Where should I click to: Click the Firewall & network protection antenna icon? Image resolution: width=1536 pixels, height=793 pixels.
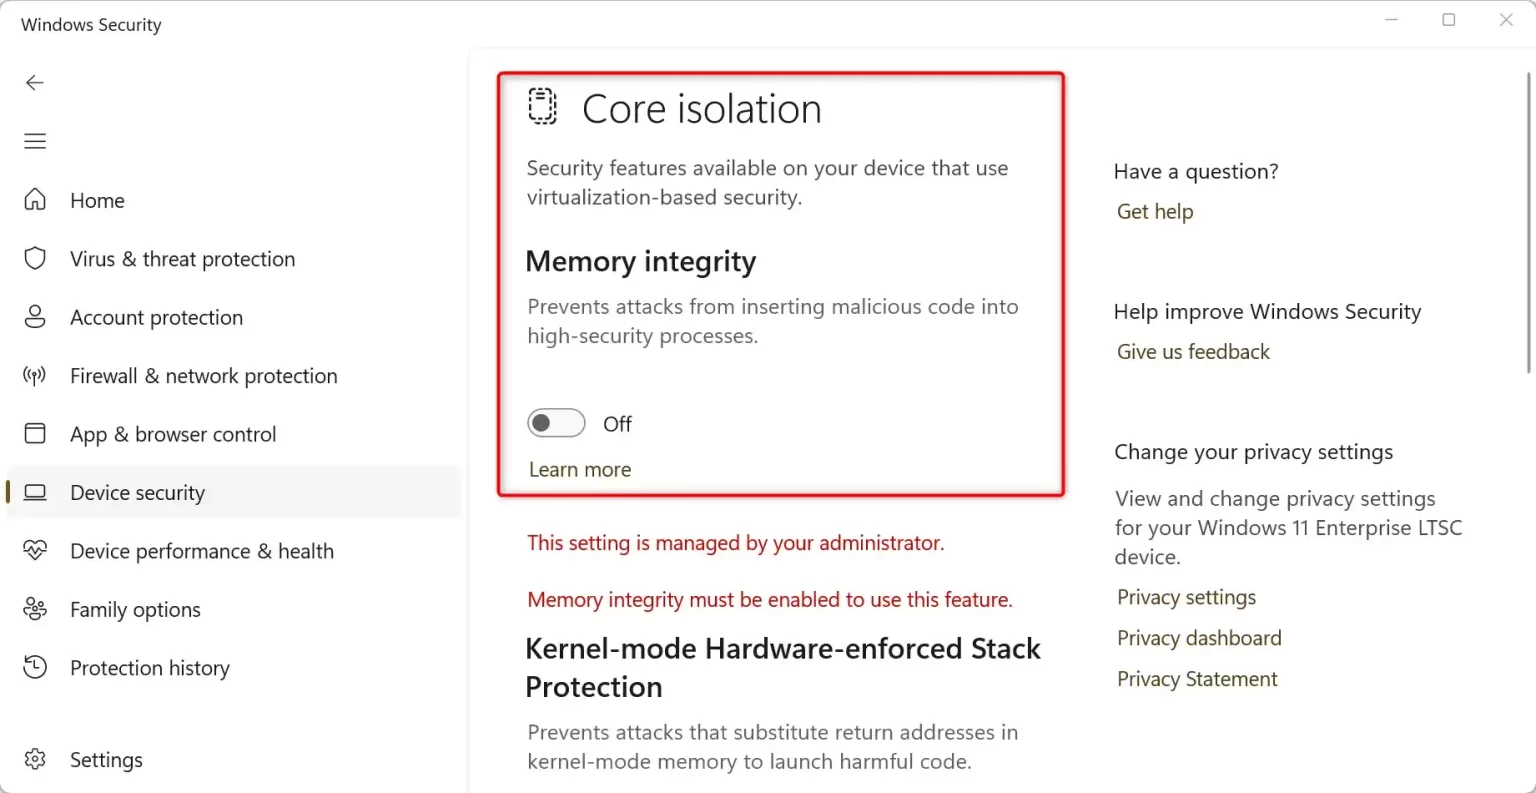[x=35, y=376]
